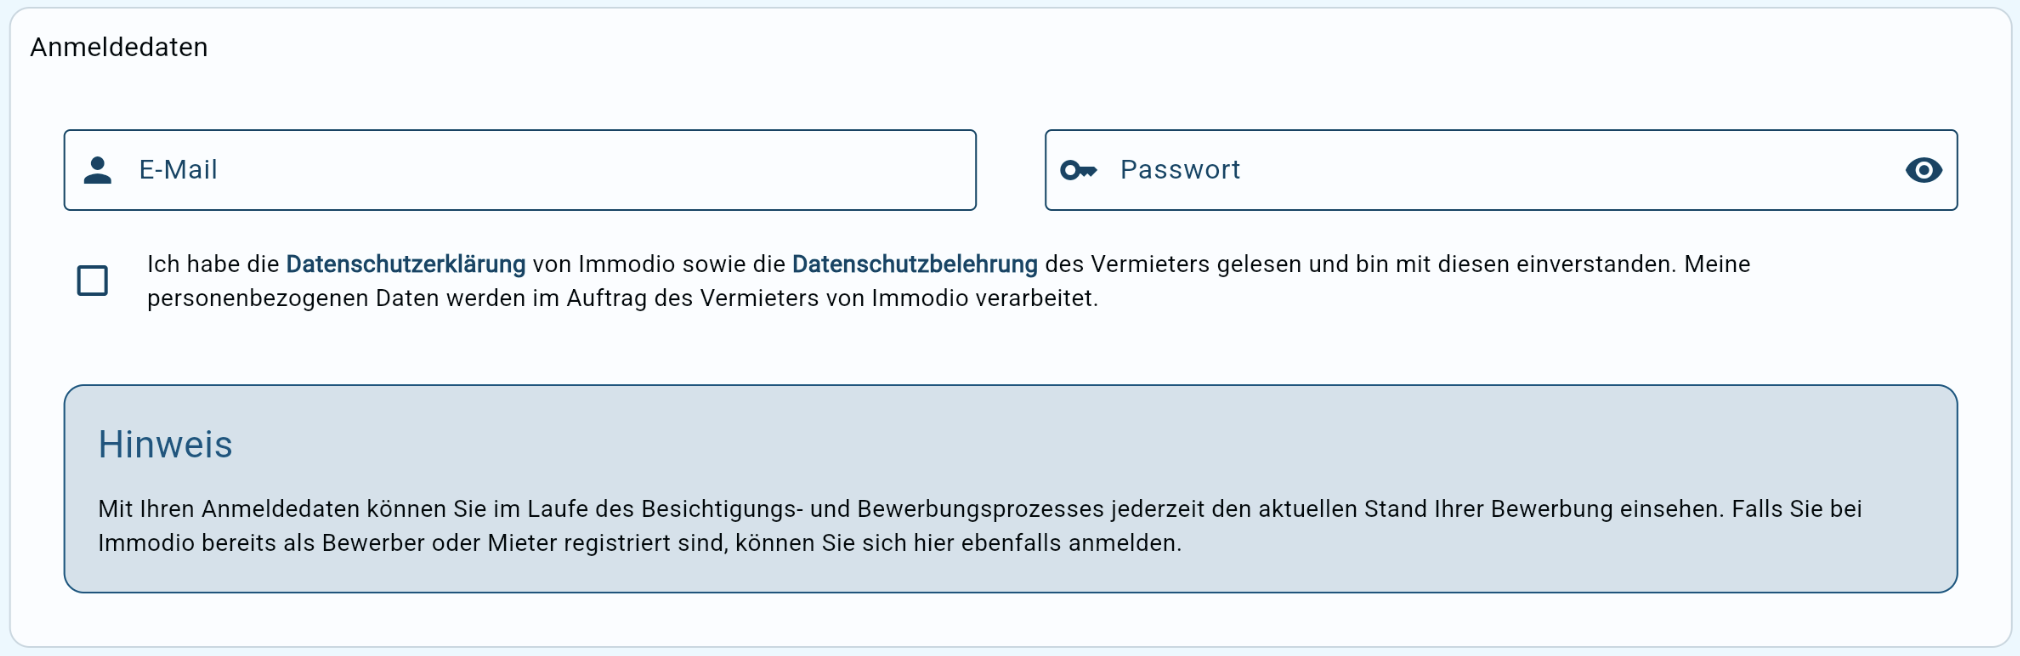Focus the Passwort input field
Viewport: 2020px width, 656px height.
click(1501, 170)
